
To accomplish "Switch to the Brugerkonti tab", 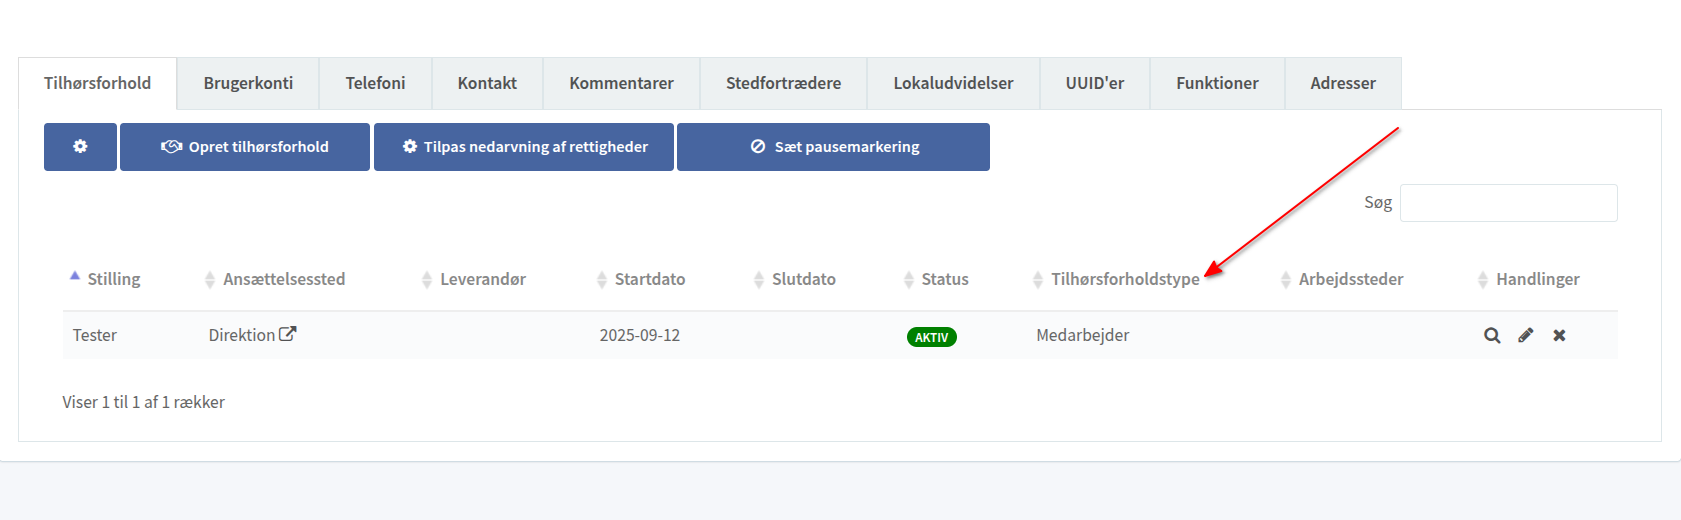I will (x=248, y=83).
